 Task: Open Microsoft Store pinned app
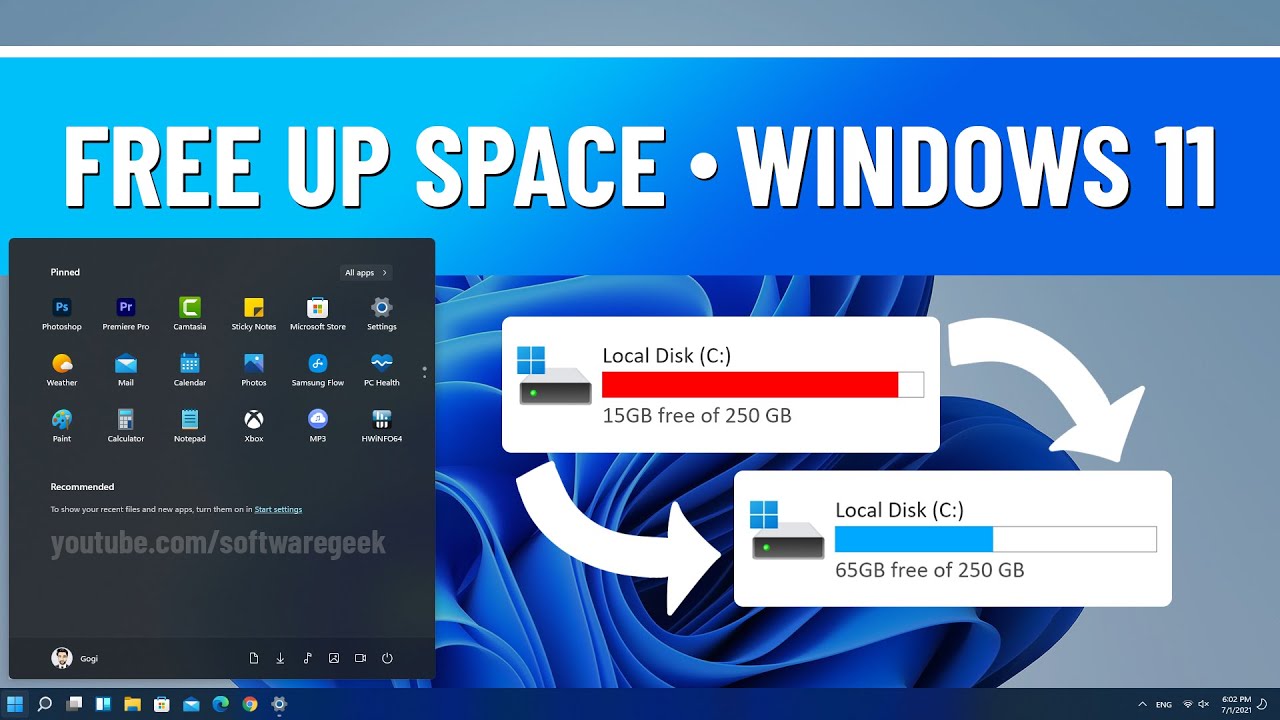[318, 313]
